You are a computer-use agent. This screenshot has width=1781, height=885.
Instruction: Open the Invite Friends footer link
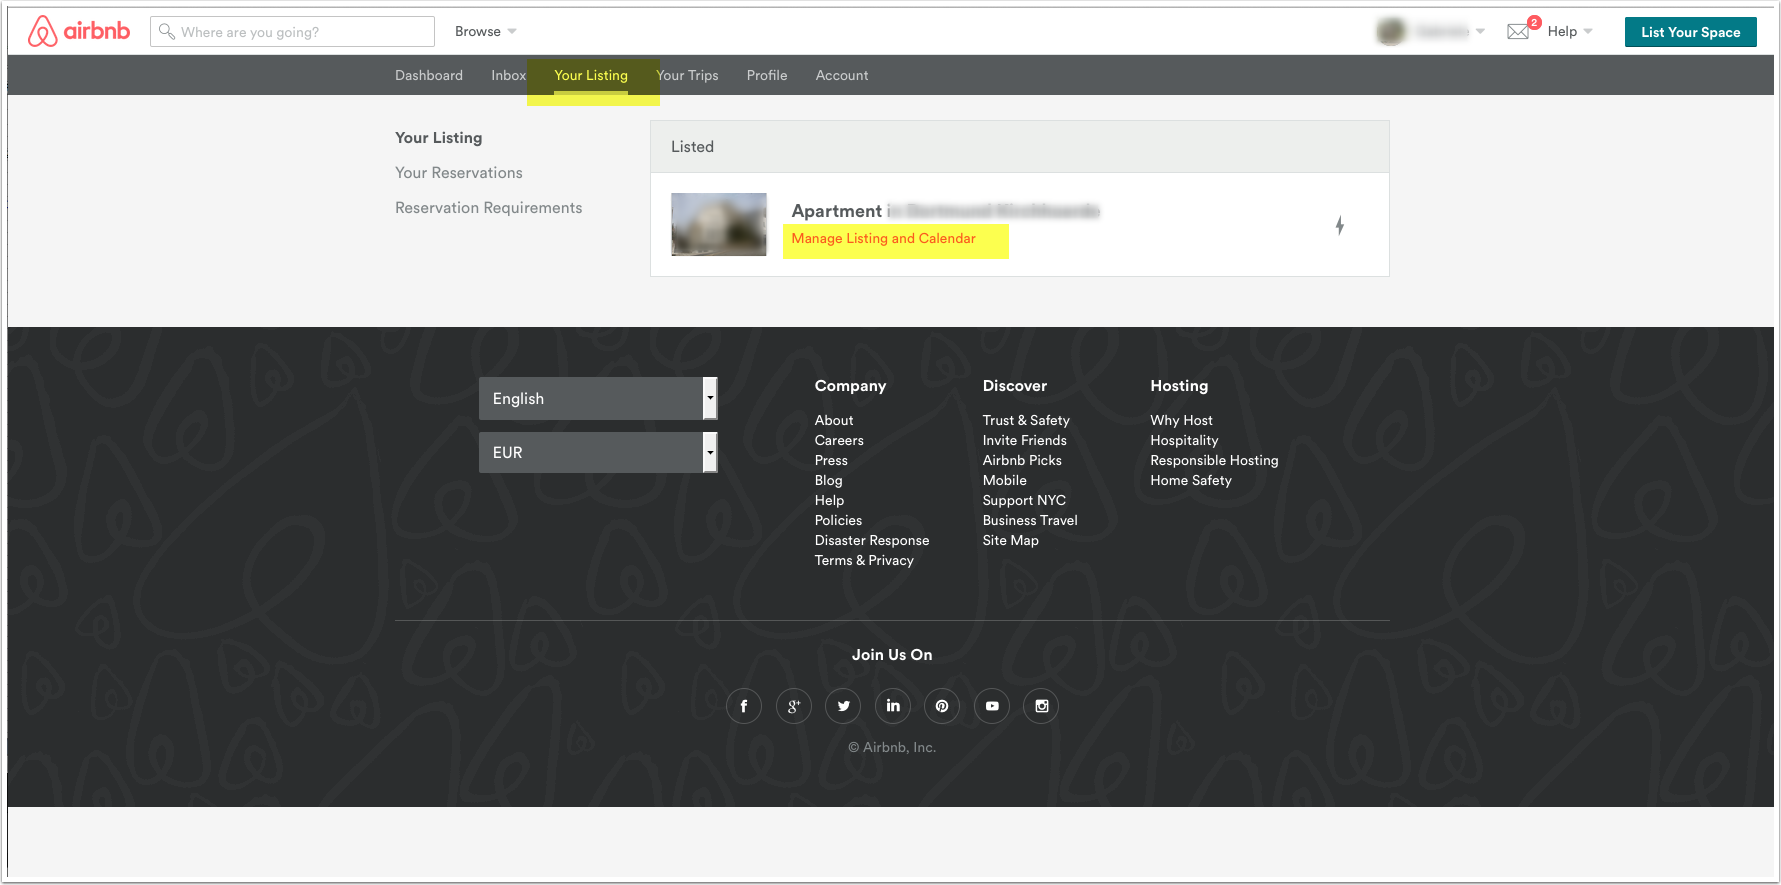[1025, 440]
